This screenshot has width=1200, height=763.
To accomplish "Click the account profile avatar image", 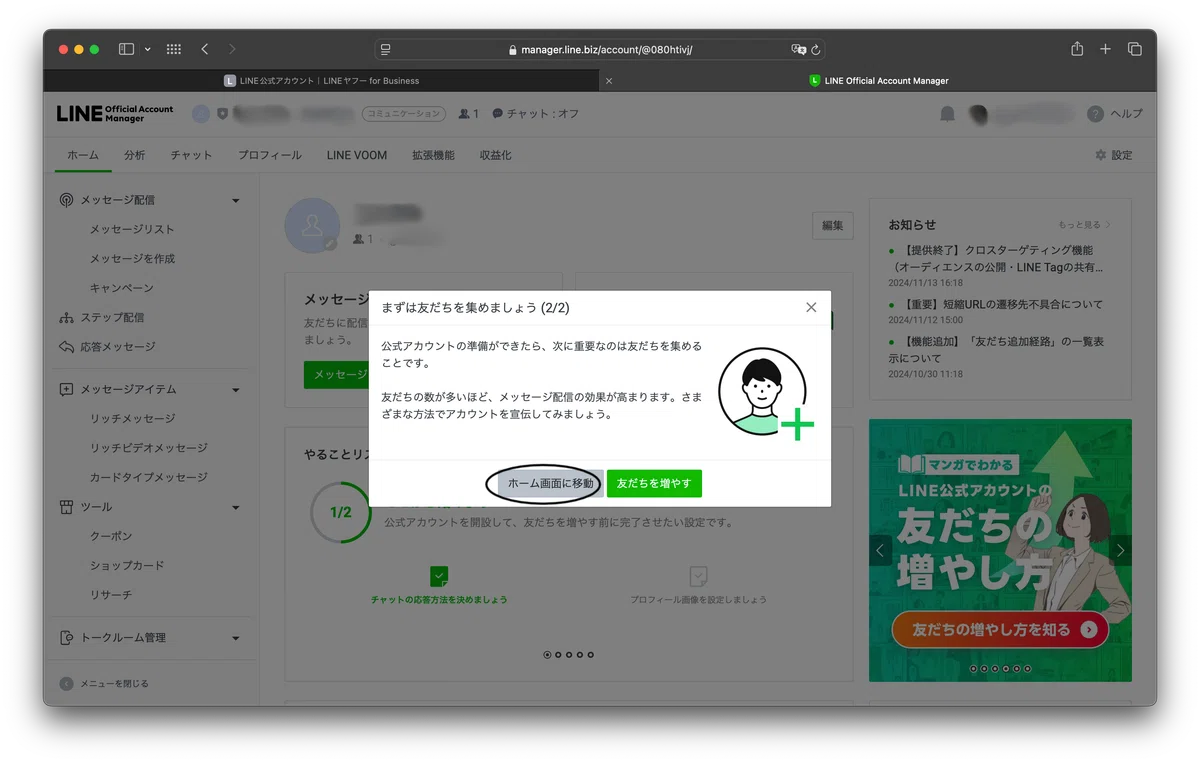I will pos(313,226).
